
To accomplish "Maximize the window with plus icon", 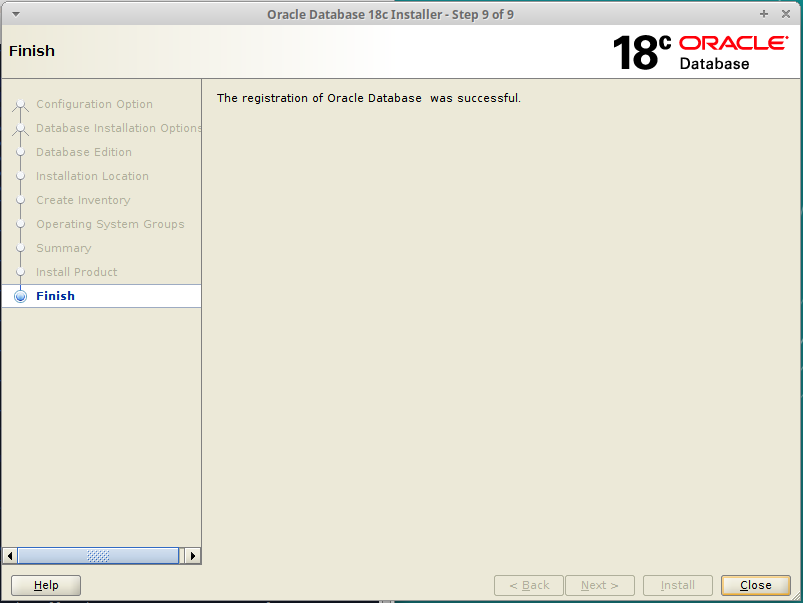I will 764,14.
